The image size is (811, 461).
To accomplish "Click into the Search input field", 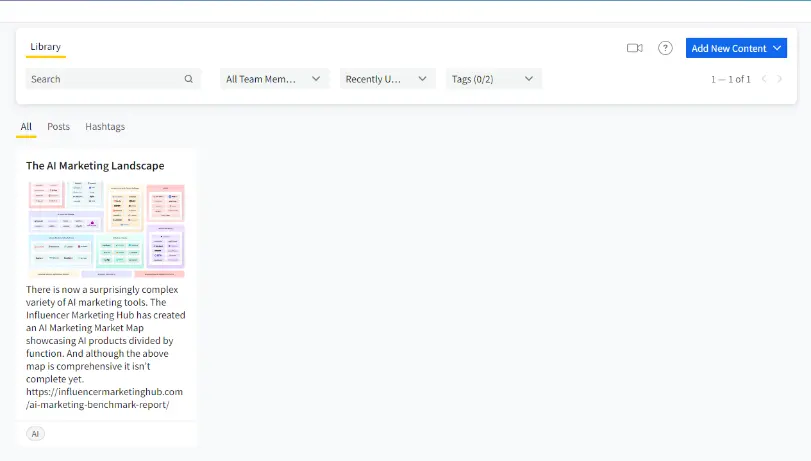I will 105,79.
